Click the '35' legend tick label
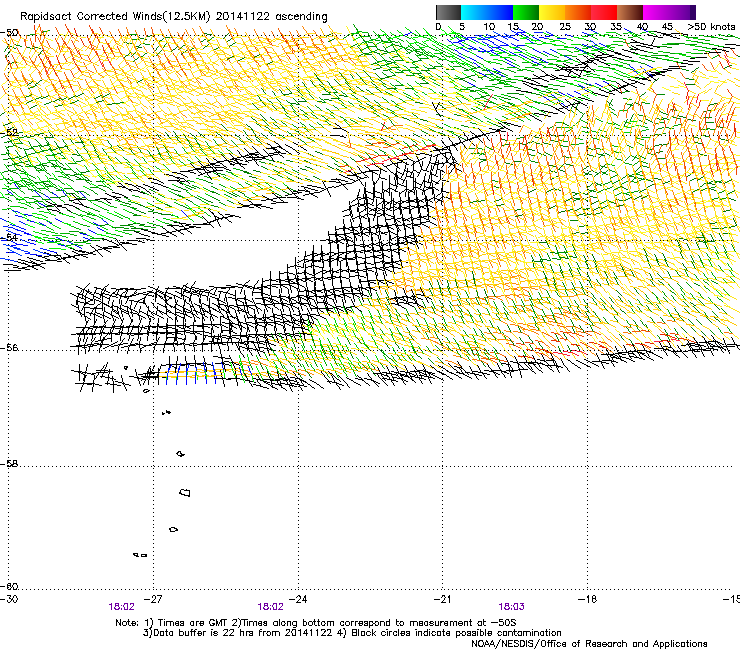This screenshot has width=740, height=650. [x=616, y=27]
